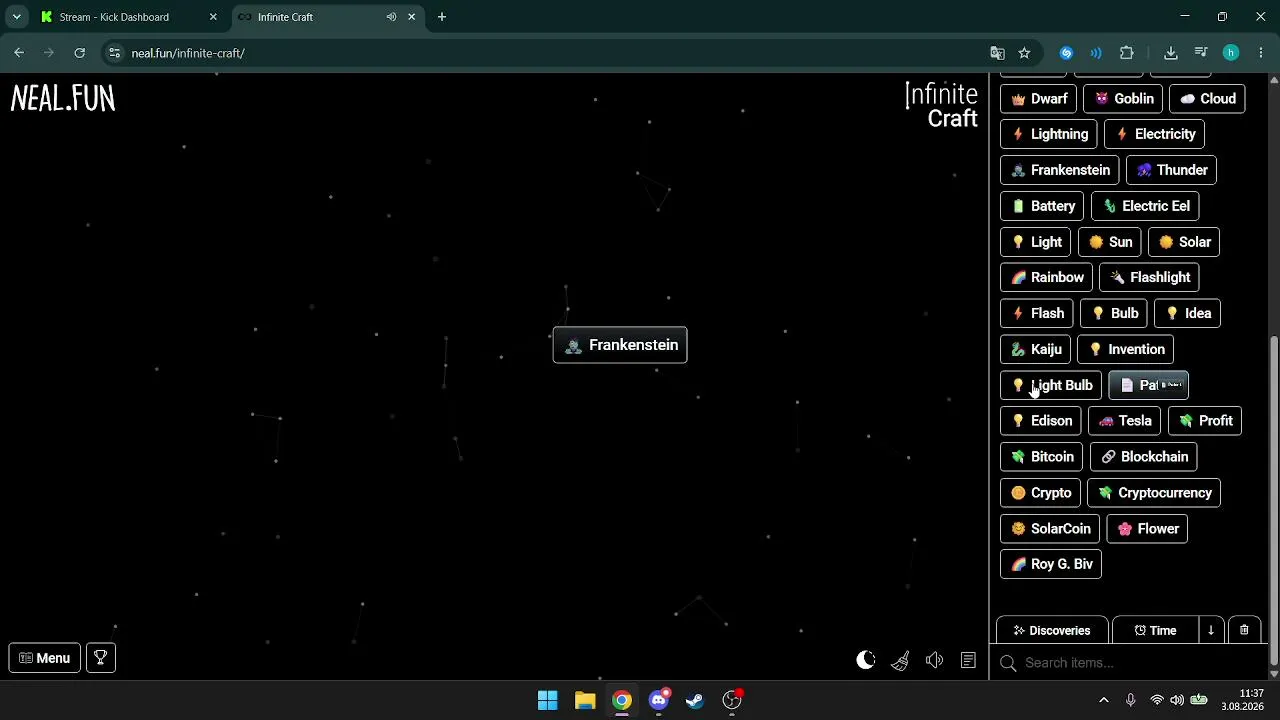The image size is (1280, 720).
Task: Select Frankenstein in the sidebar list
Action: point(1060,170)
